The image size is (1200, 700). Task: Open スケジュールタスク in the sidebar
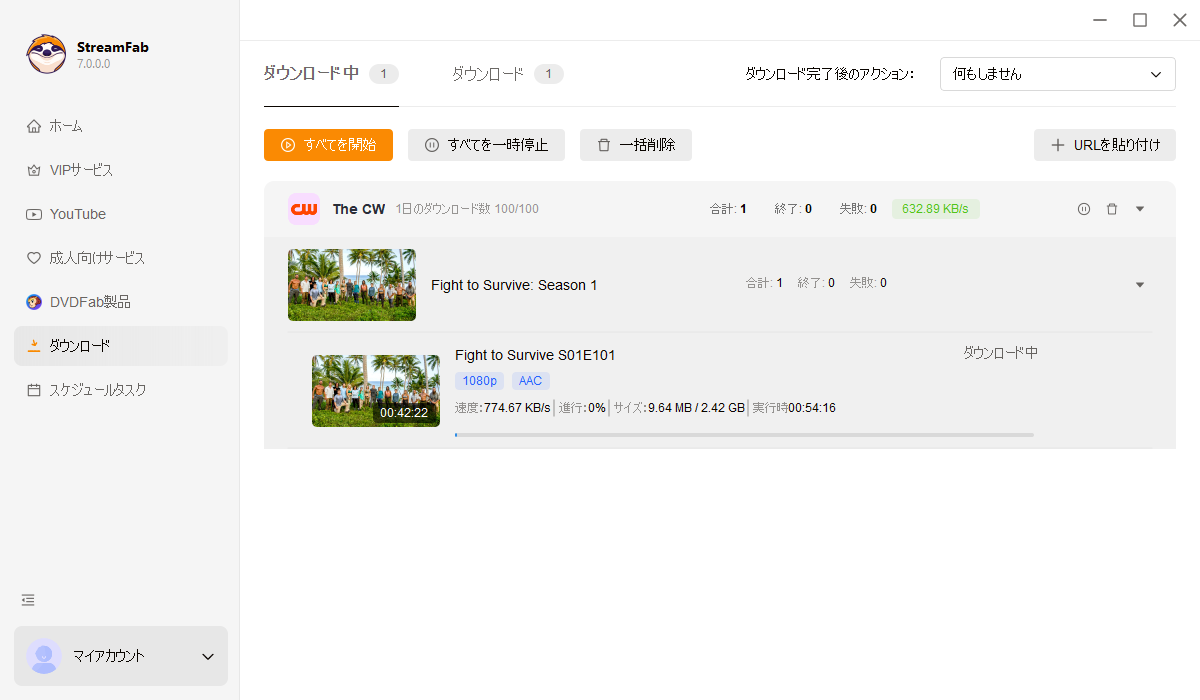(97, 390)
